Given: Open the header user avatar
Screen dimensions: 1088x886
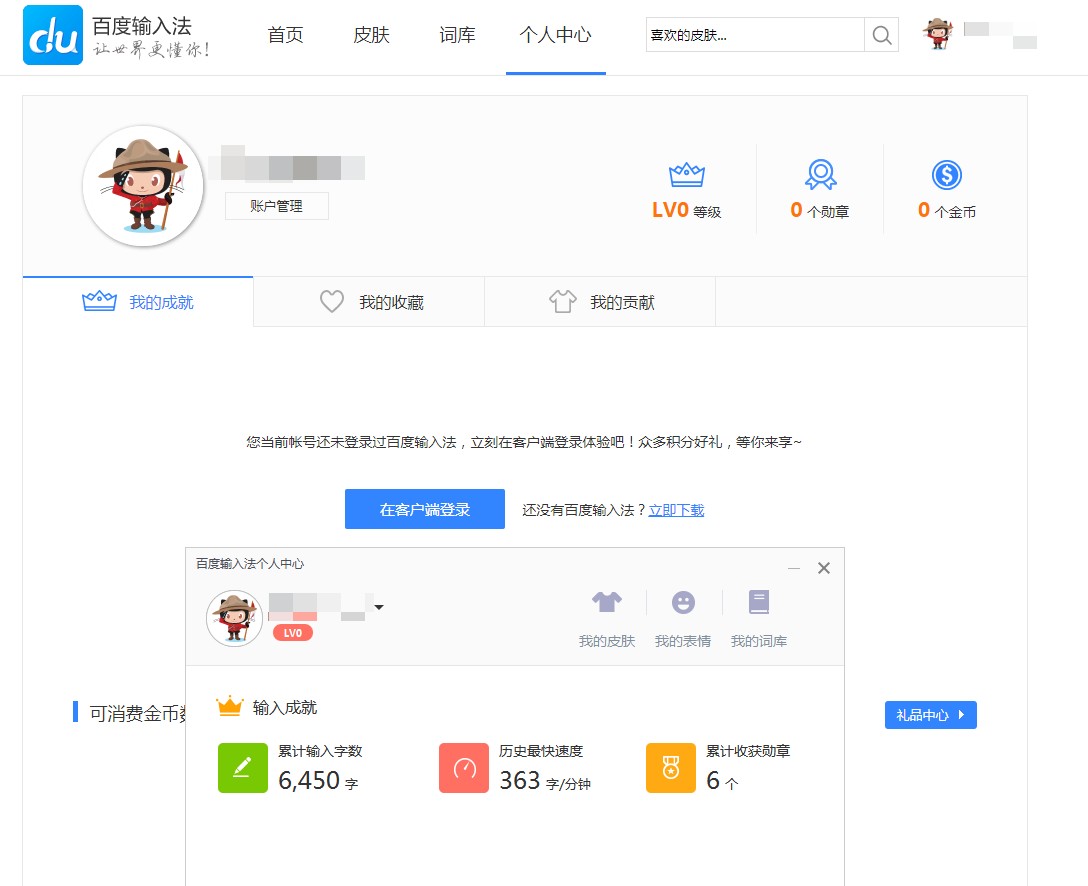Looking at the screenshot, I should [937, 34].
